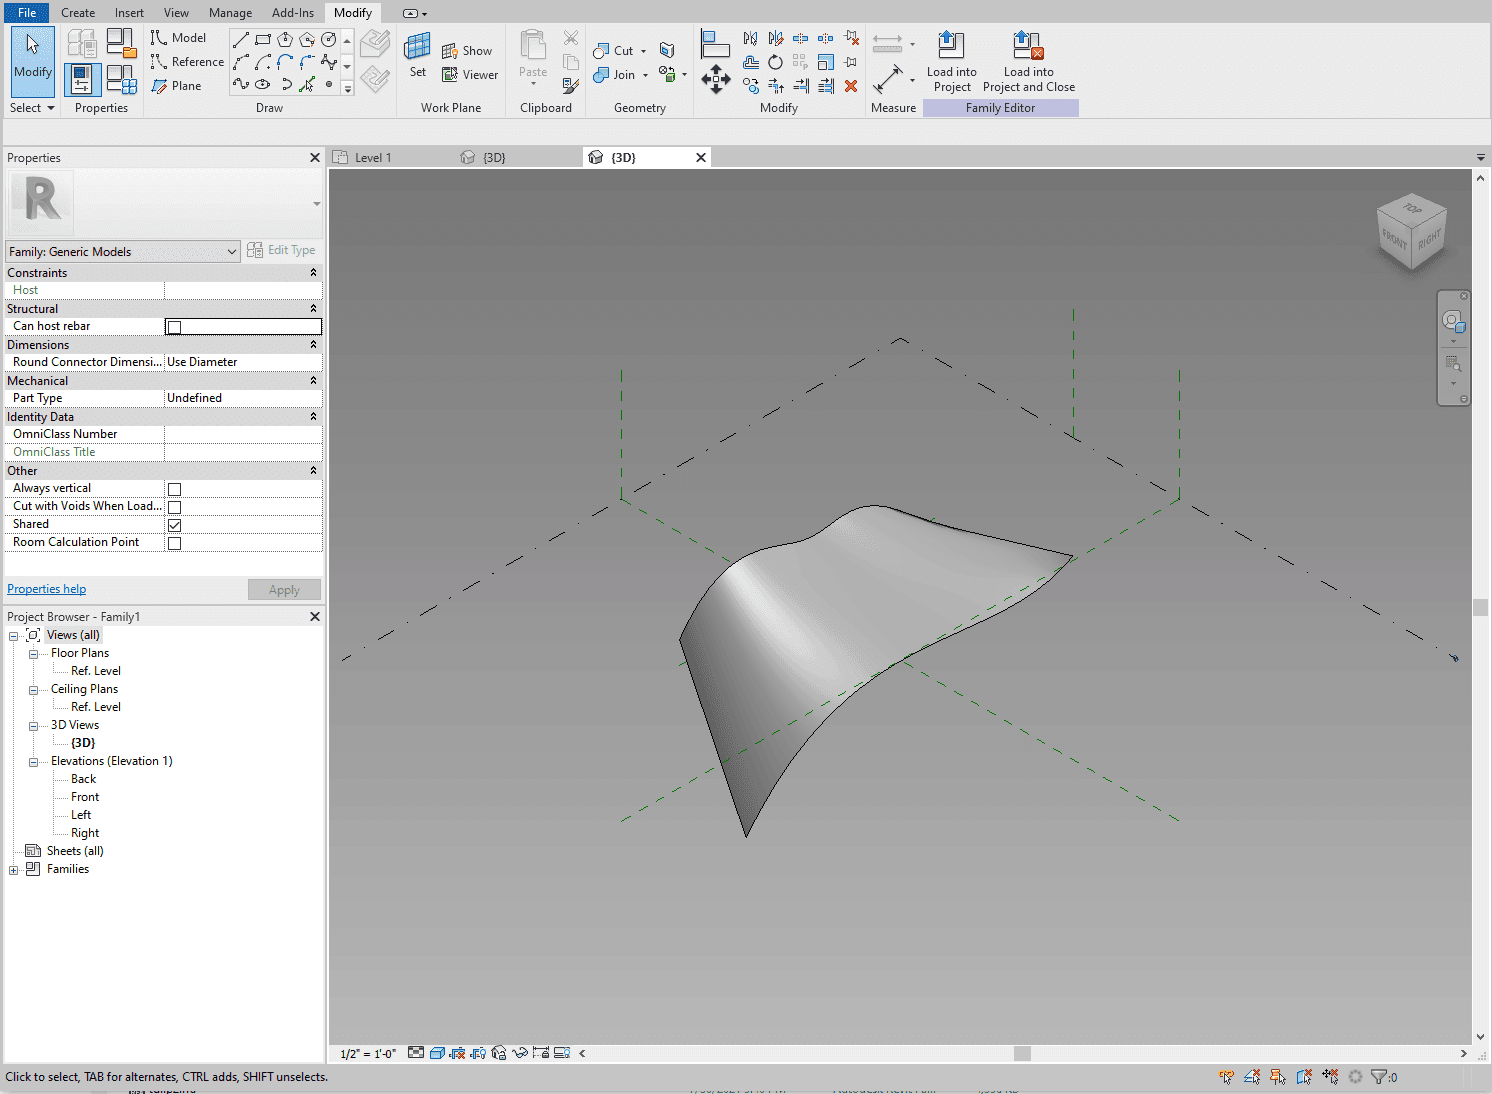Expand the Families tree node
Image resolution: width=1492 pixels, height=1094 pixels.
tap(13, 870)
